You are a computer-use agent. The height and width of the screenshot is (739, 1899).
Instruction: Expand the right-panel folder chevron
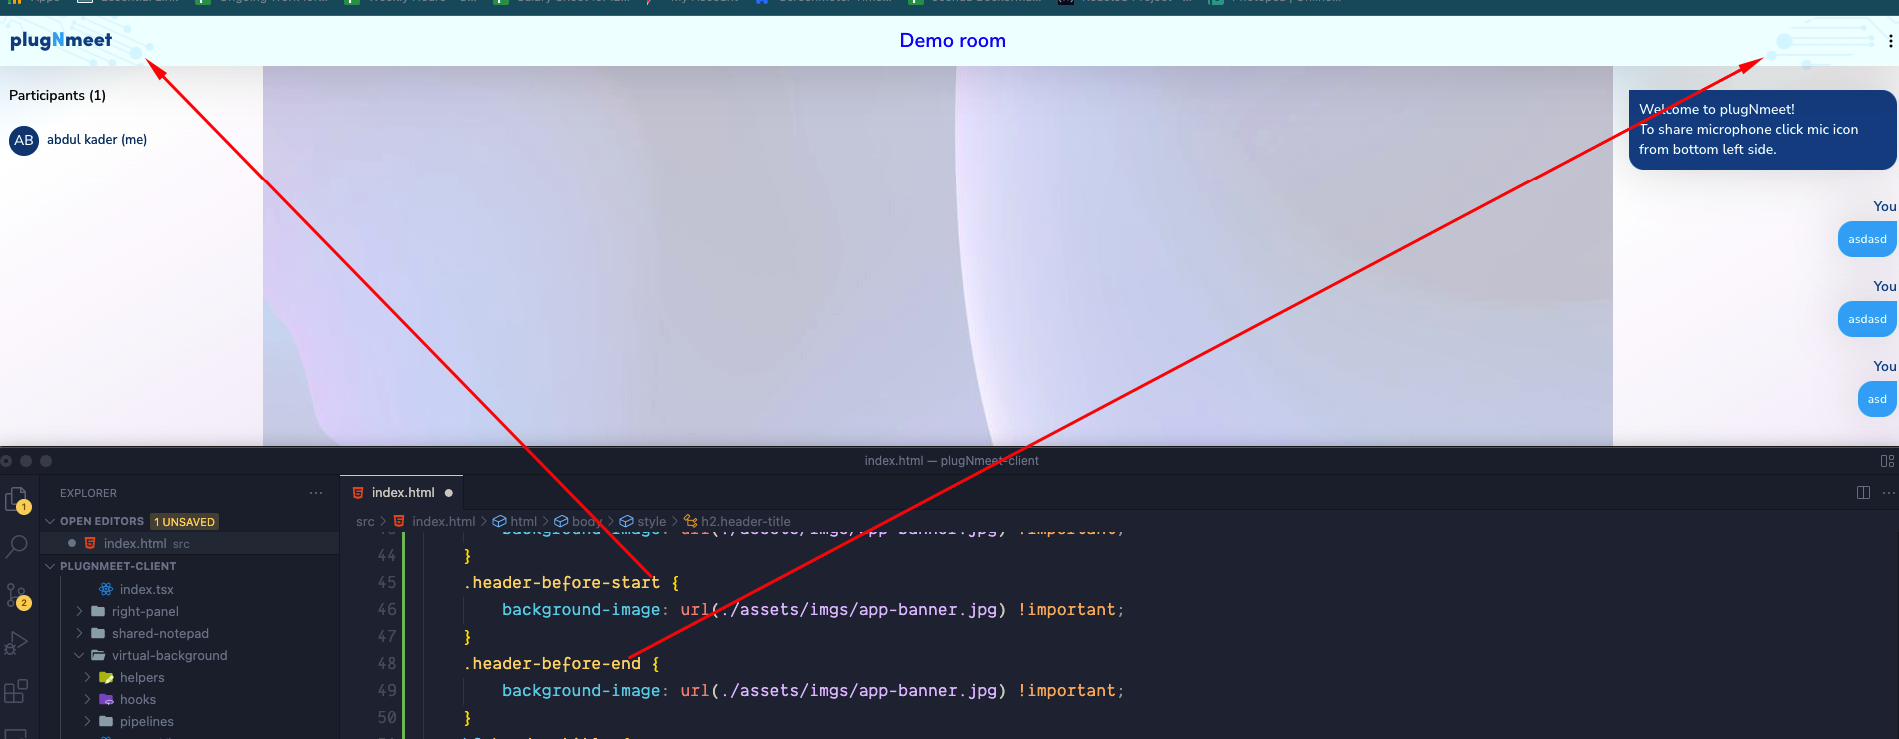(80, 611)
